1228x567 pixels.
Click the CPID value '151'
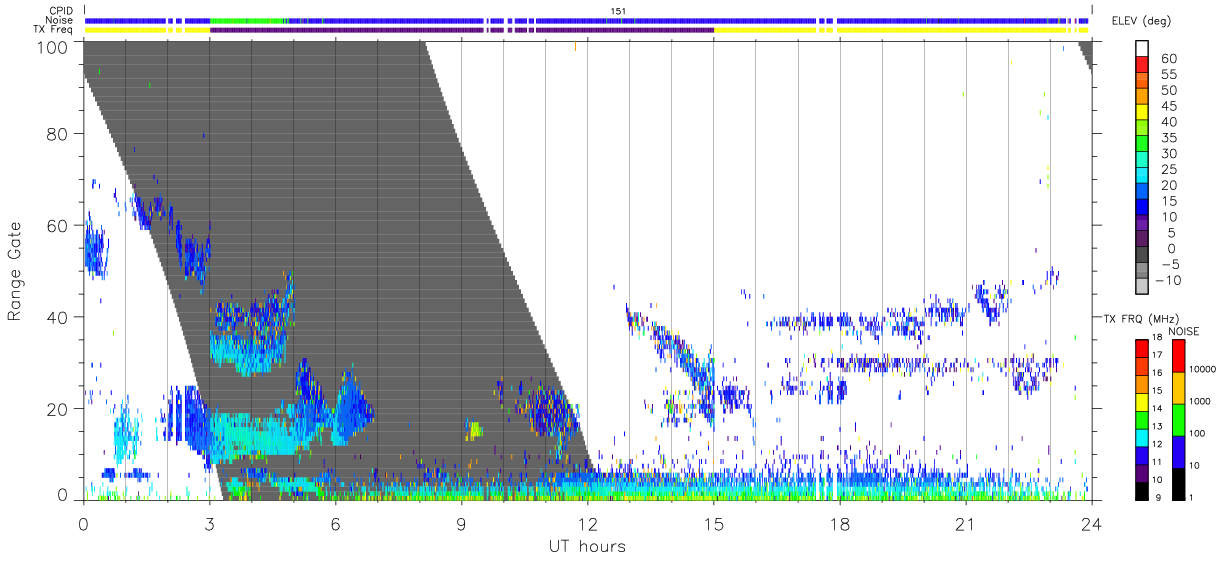[x=618, y=11]
